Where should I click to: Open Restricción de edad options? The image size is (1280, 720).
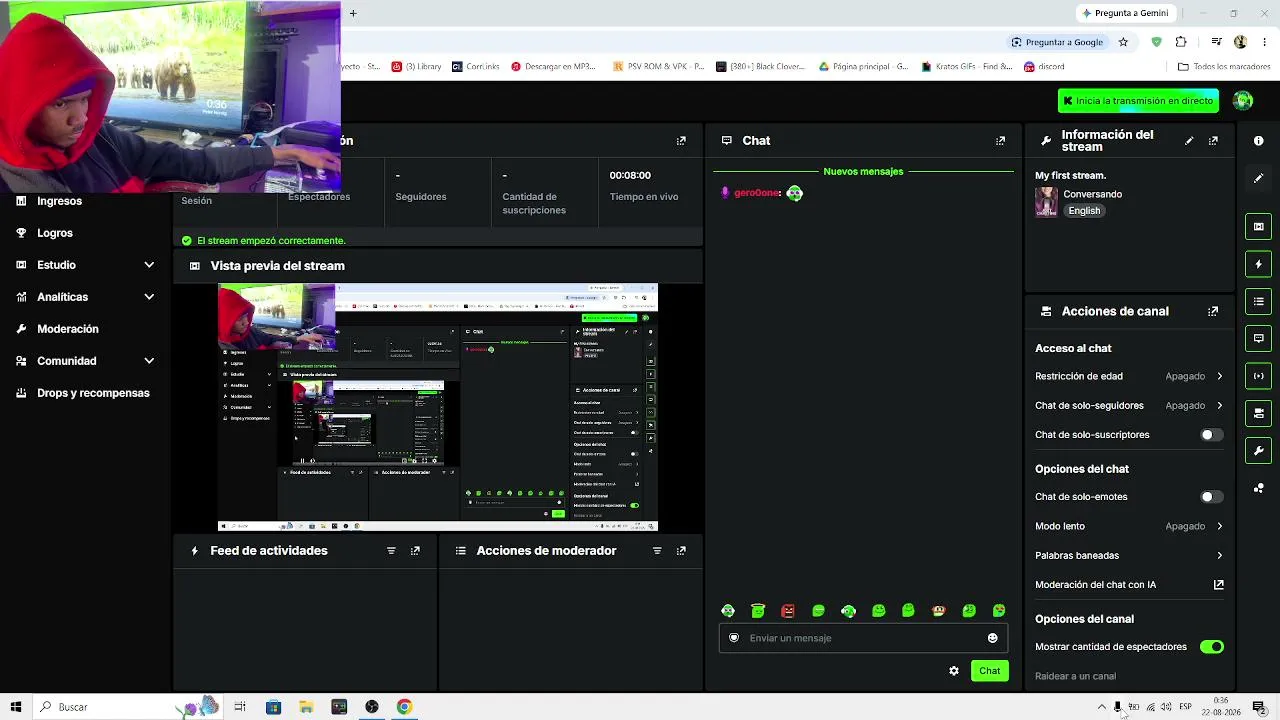coord(1129,376)
